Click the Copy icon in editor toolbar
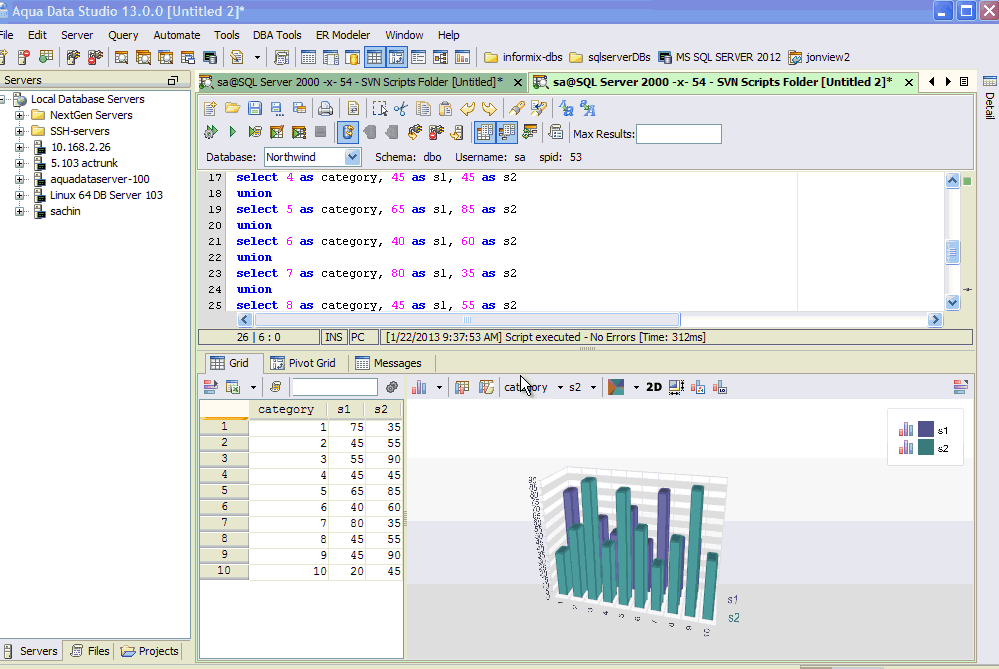This screenshot has width=999, height=669. coord(423,109)
